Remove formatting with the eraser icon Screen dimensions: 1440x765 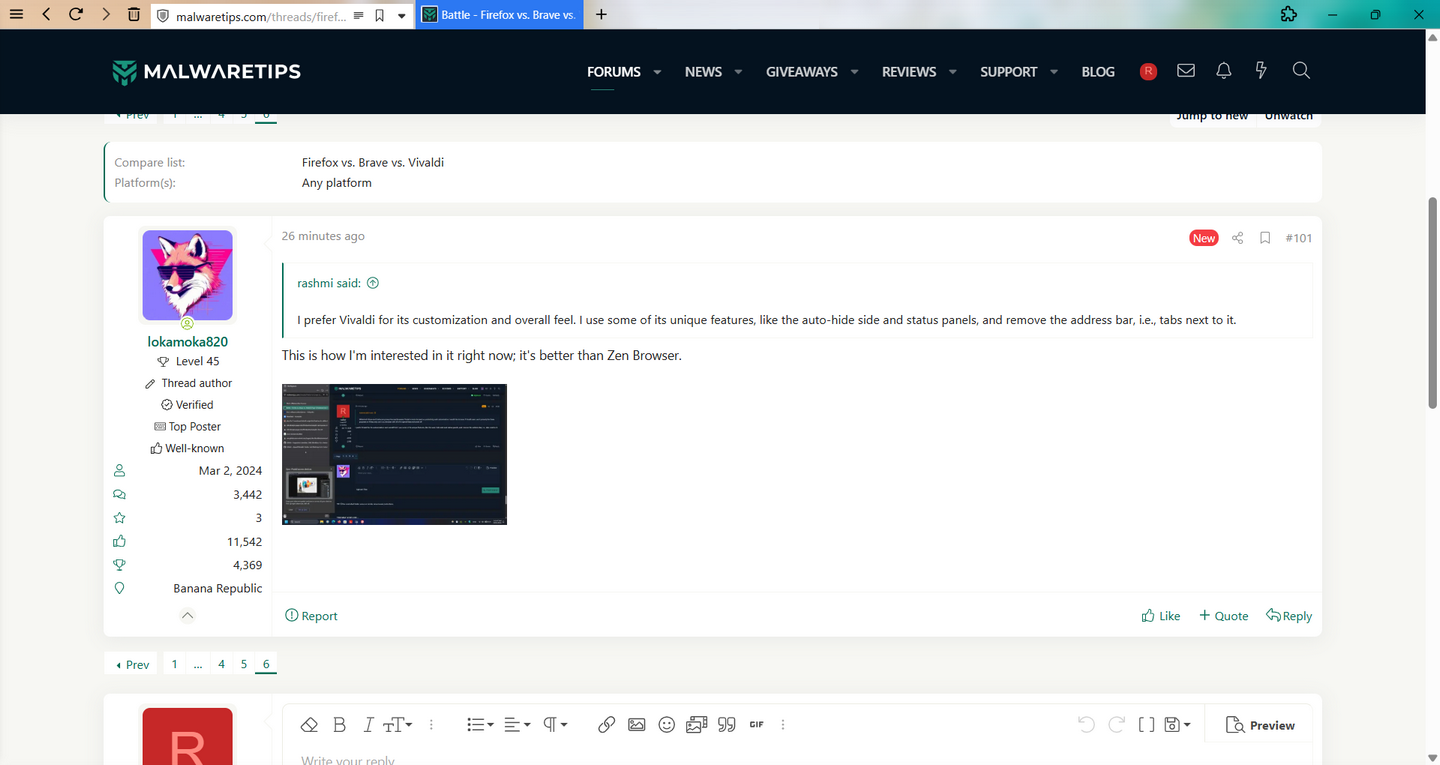309,725
